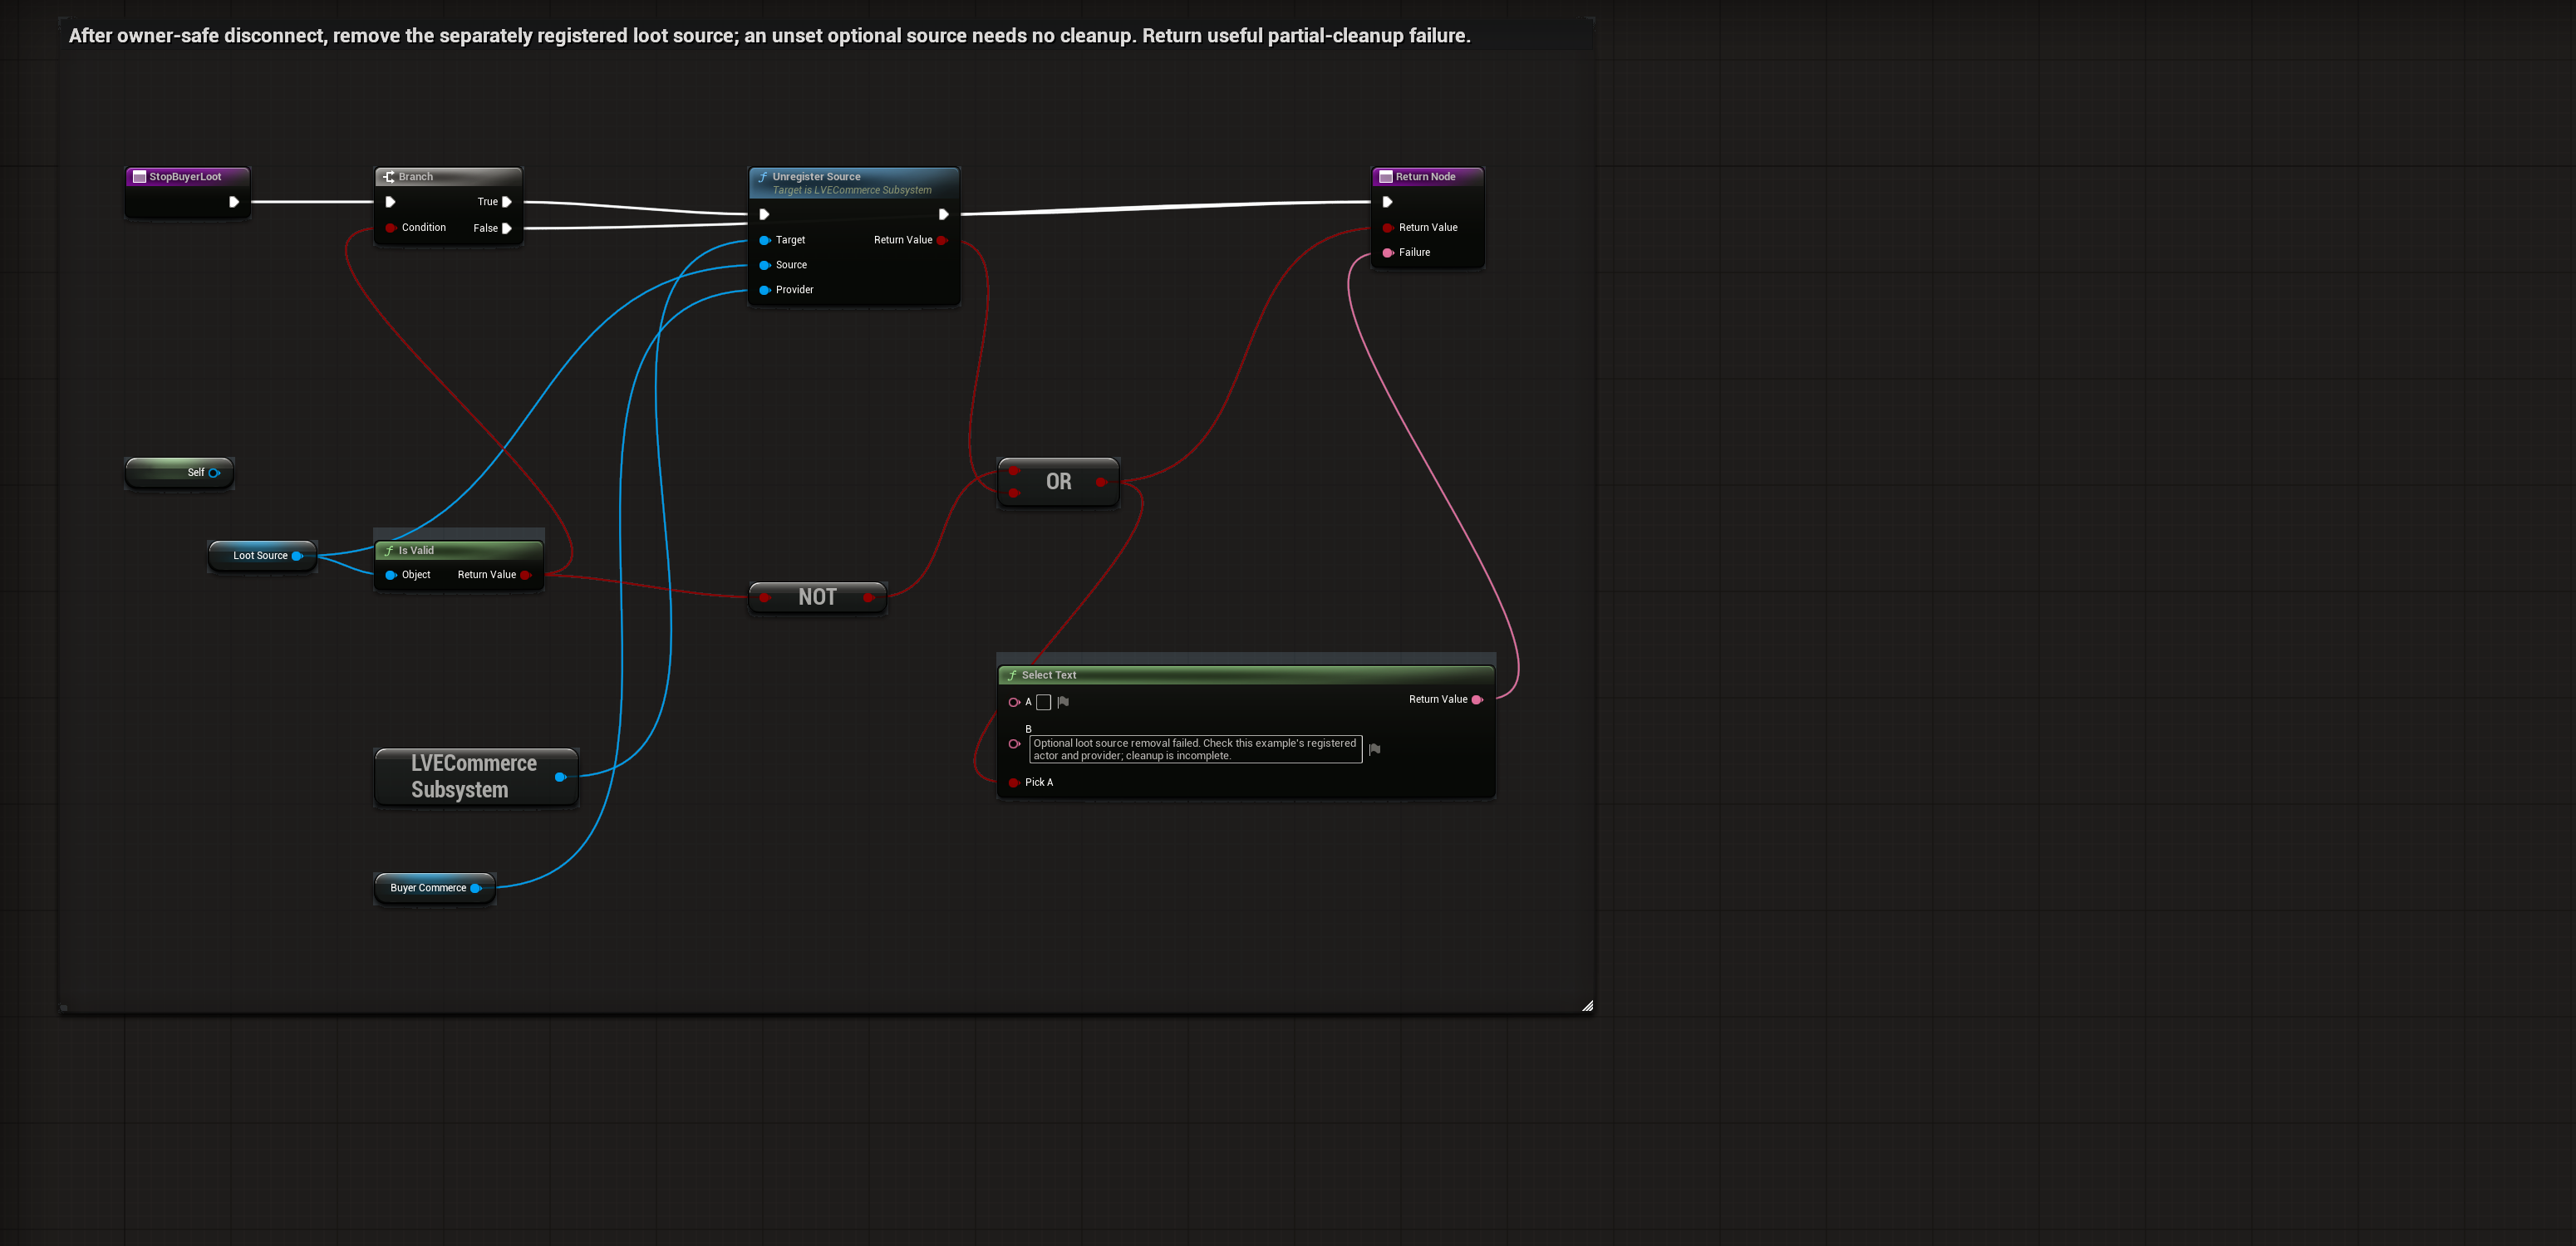Click the Is Valid Object input pin
Screen dimensions: 2576x1246
pyautogui.click(x=391, y=575)
